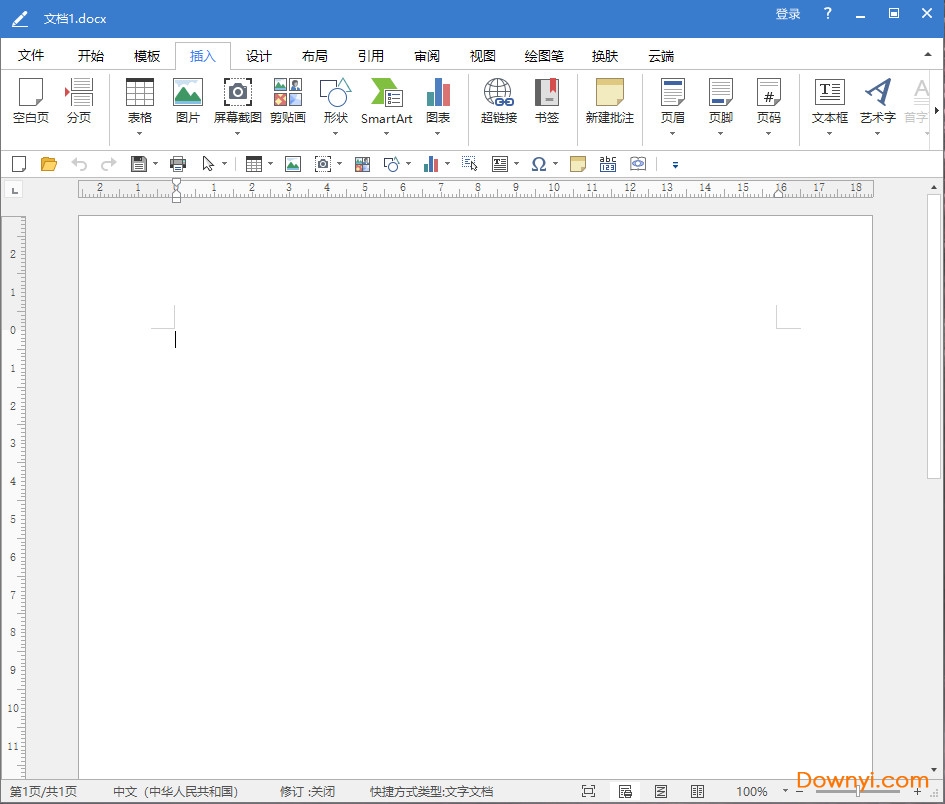Open the Omega special symbol tool

pos(538,163)
